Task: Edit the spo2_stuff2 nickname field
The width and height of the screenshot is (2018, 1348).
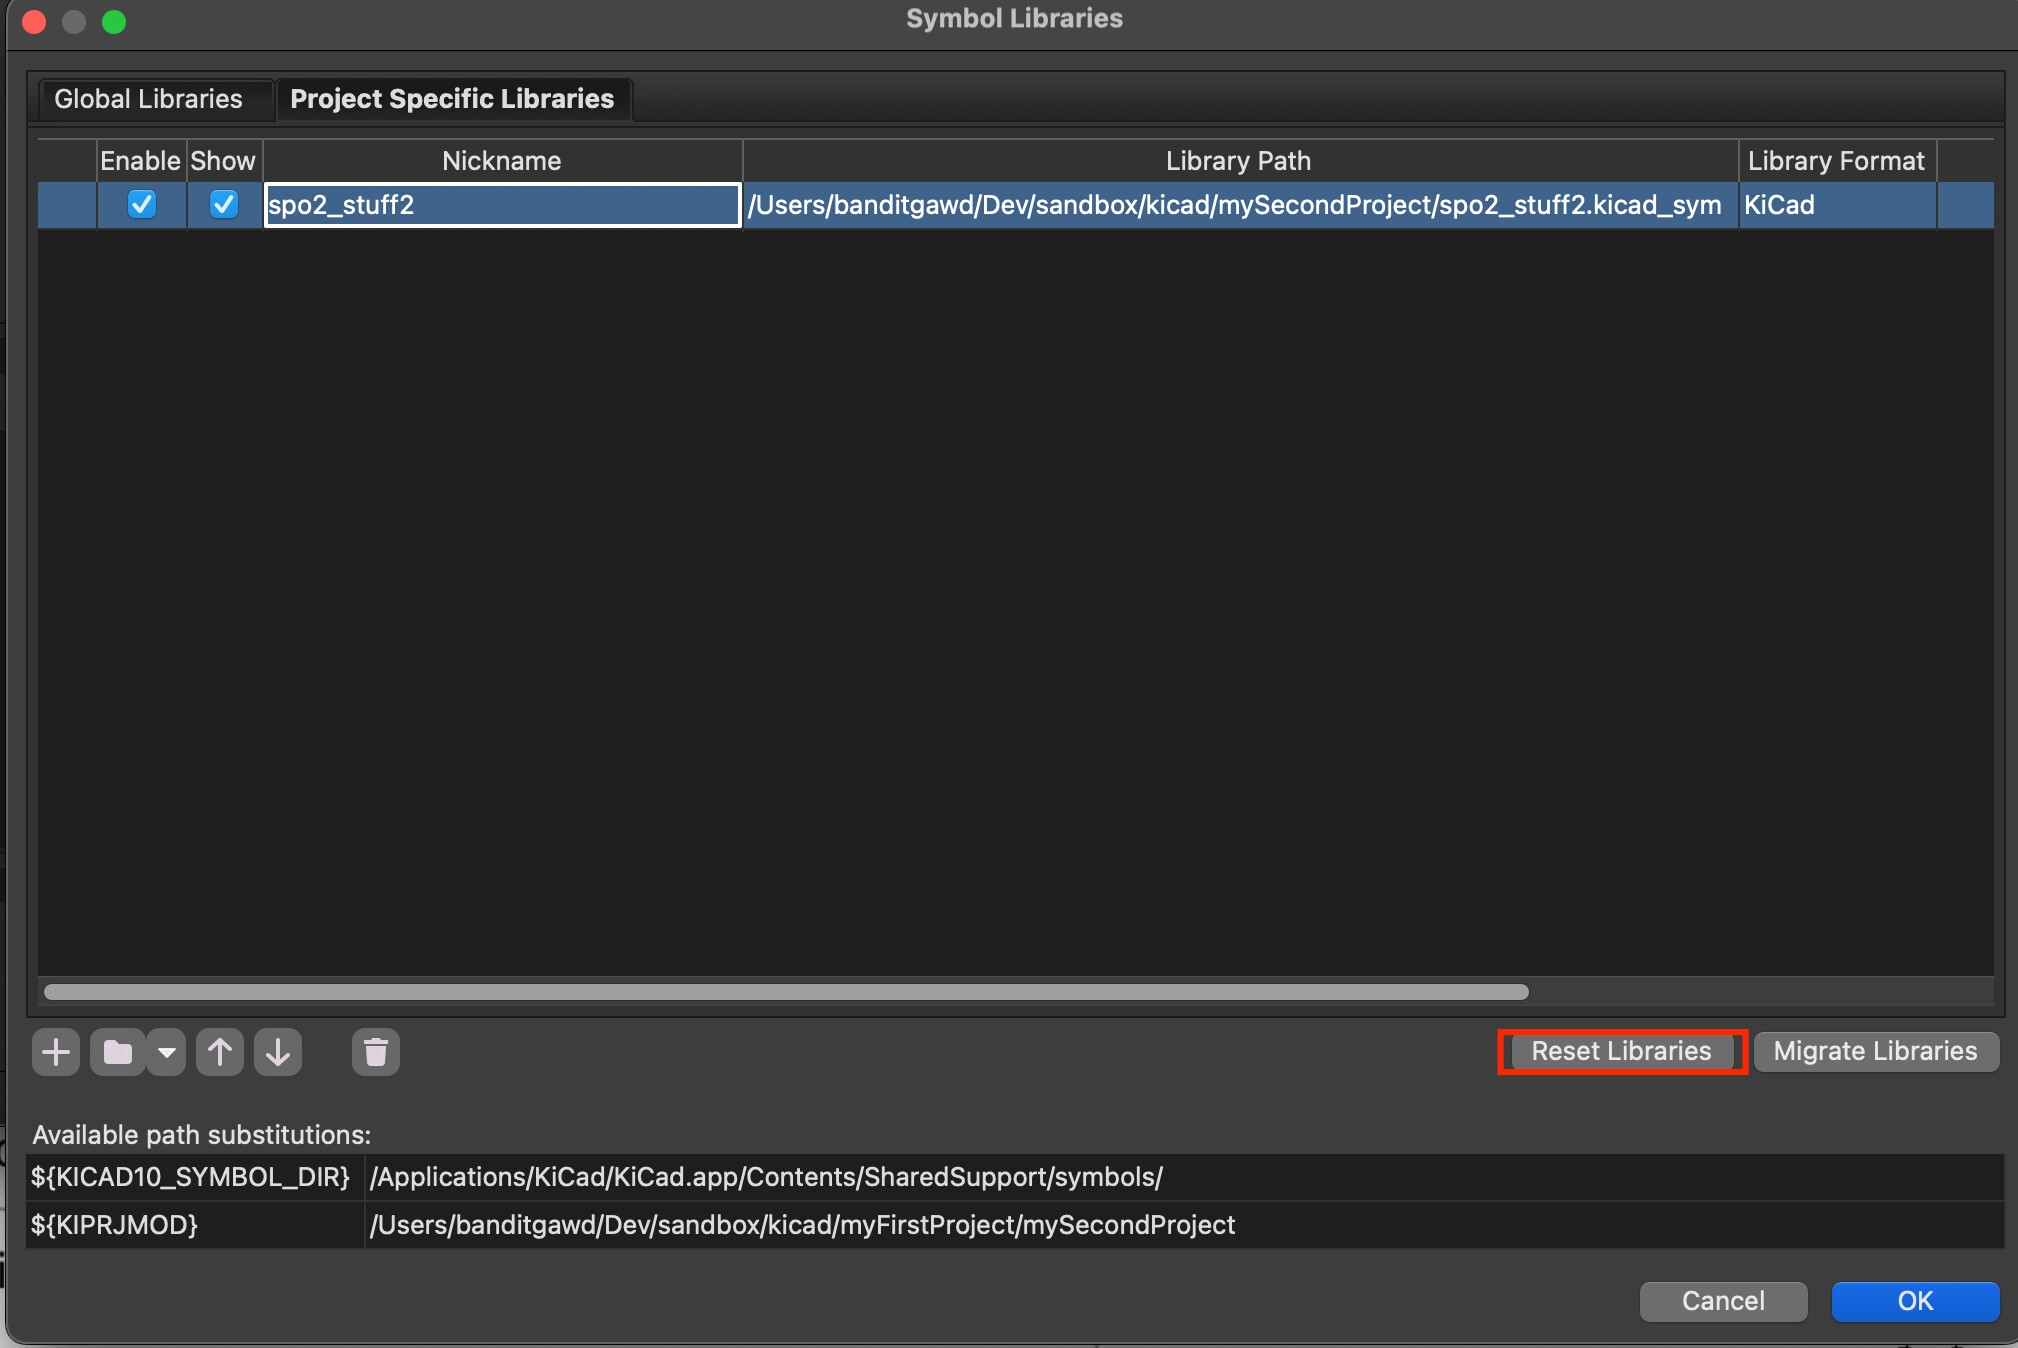Action: click(x=502, y=205)
